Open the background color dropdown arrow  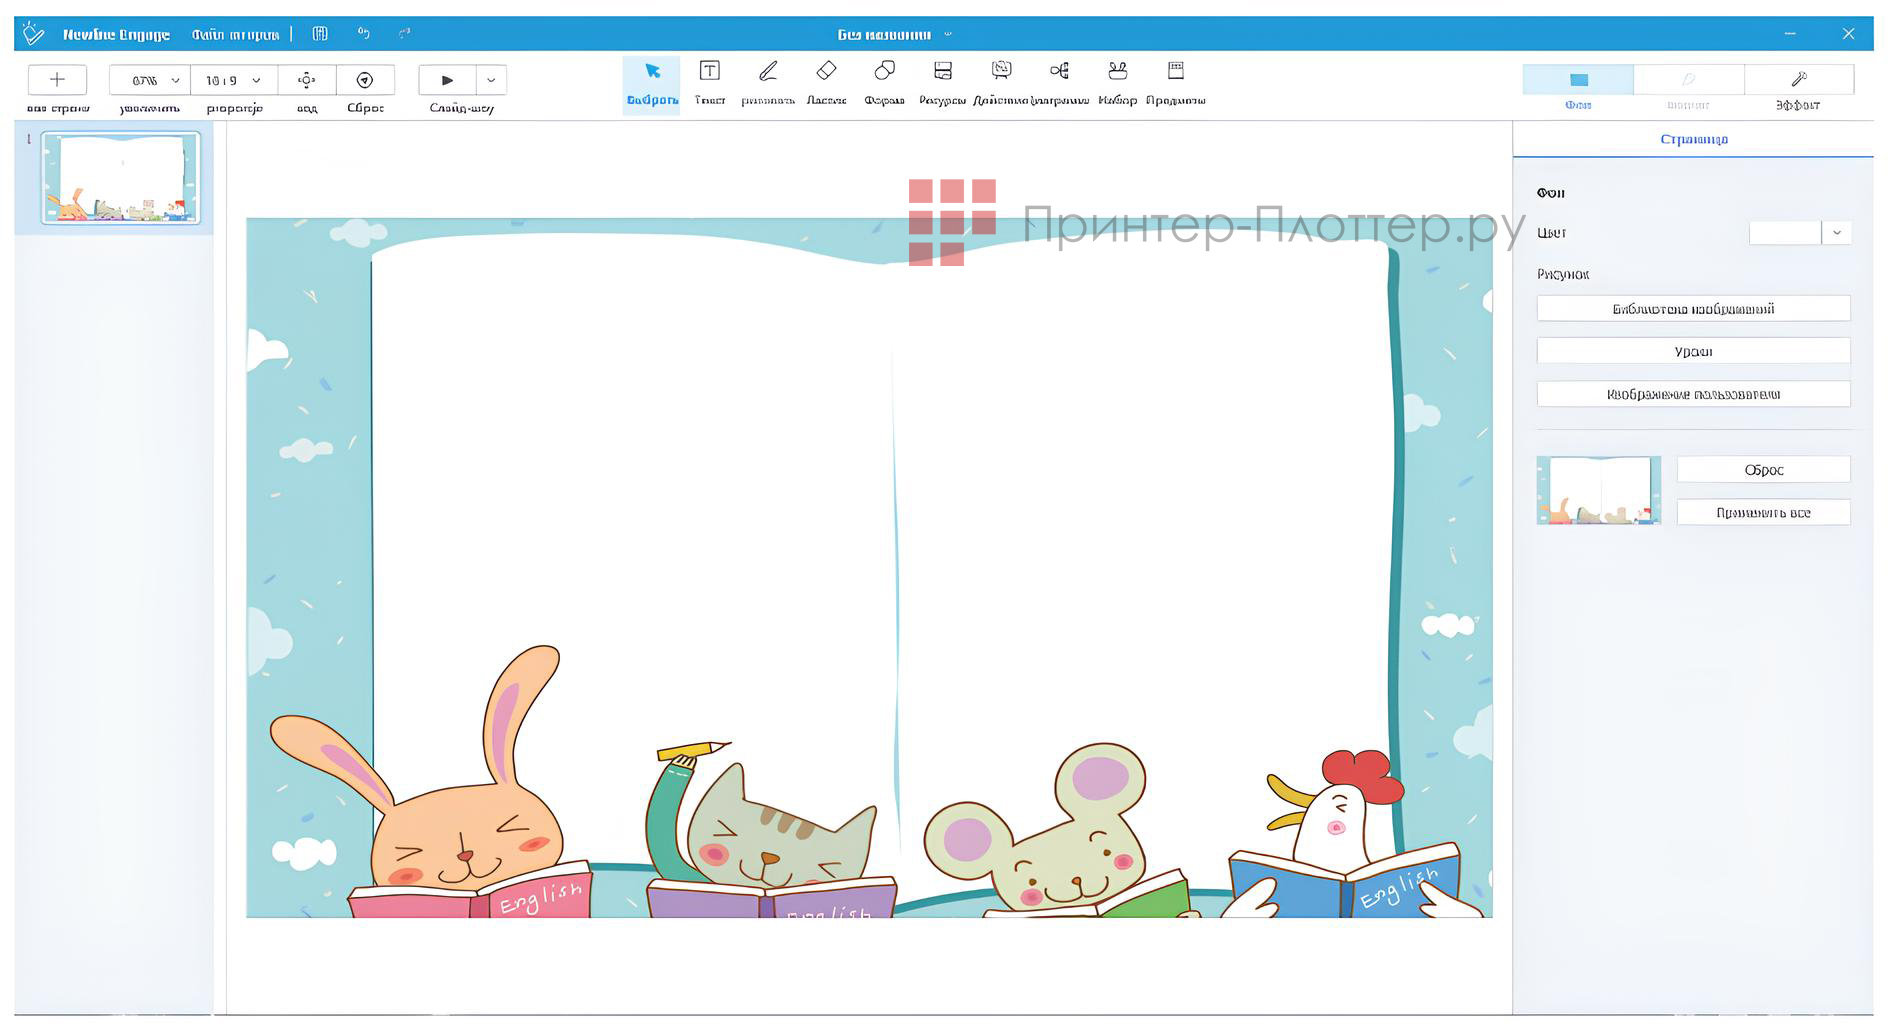(x=1836, y=233)
